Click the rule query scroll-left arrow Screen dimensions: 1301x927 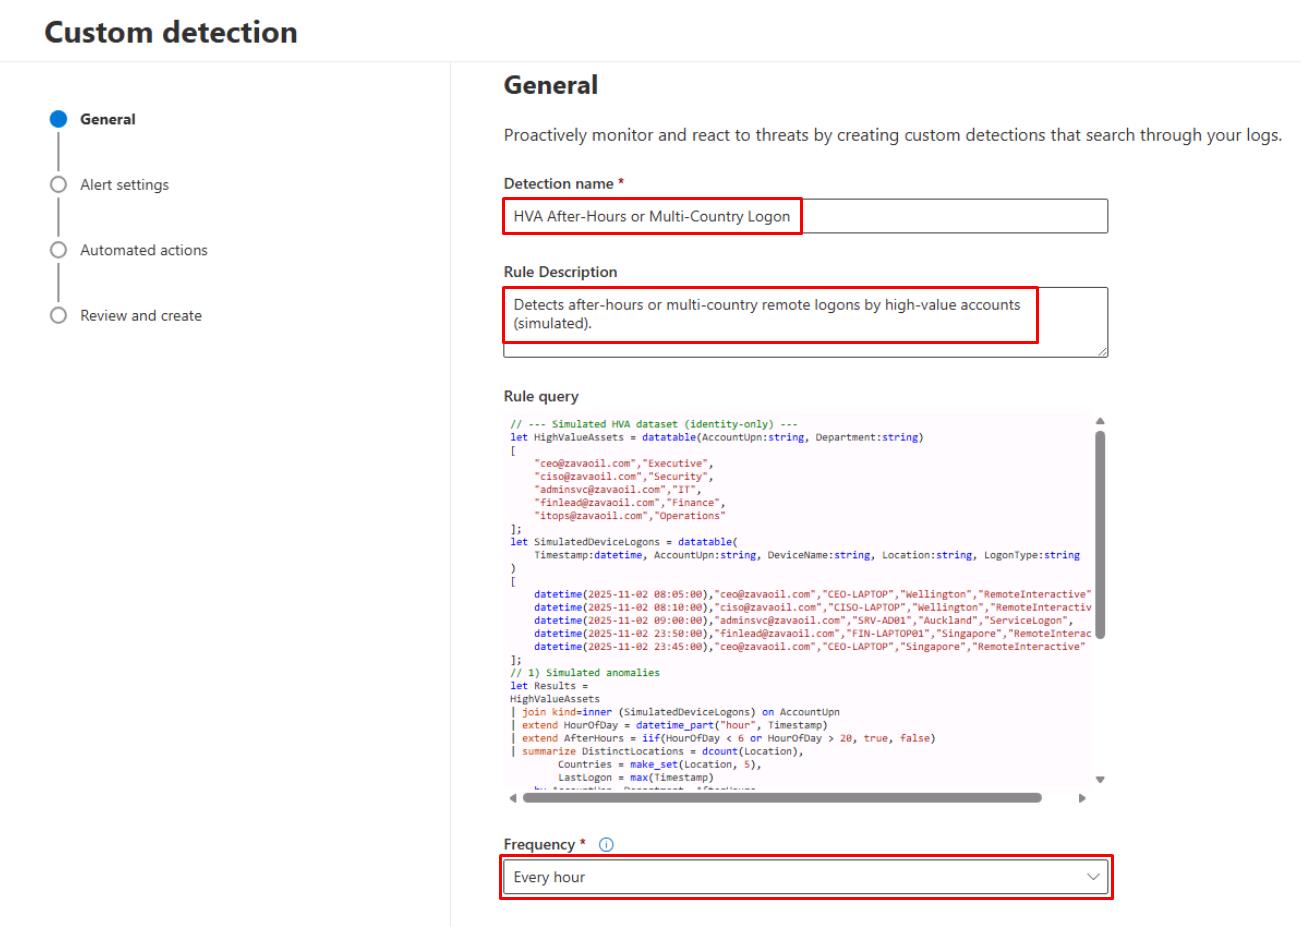[513, 798]
